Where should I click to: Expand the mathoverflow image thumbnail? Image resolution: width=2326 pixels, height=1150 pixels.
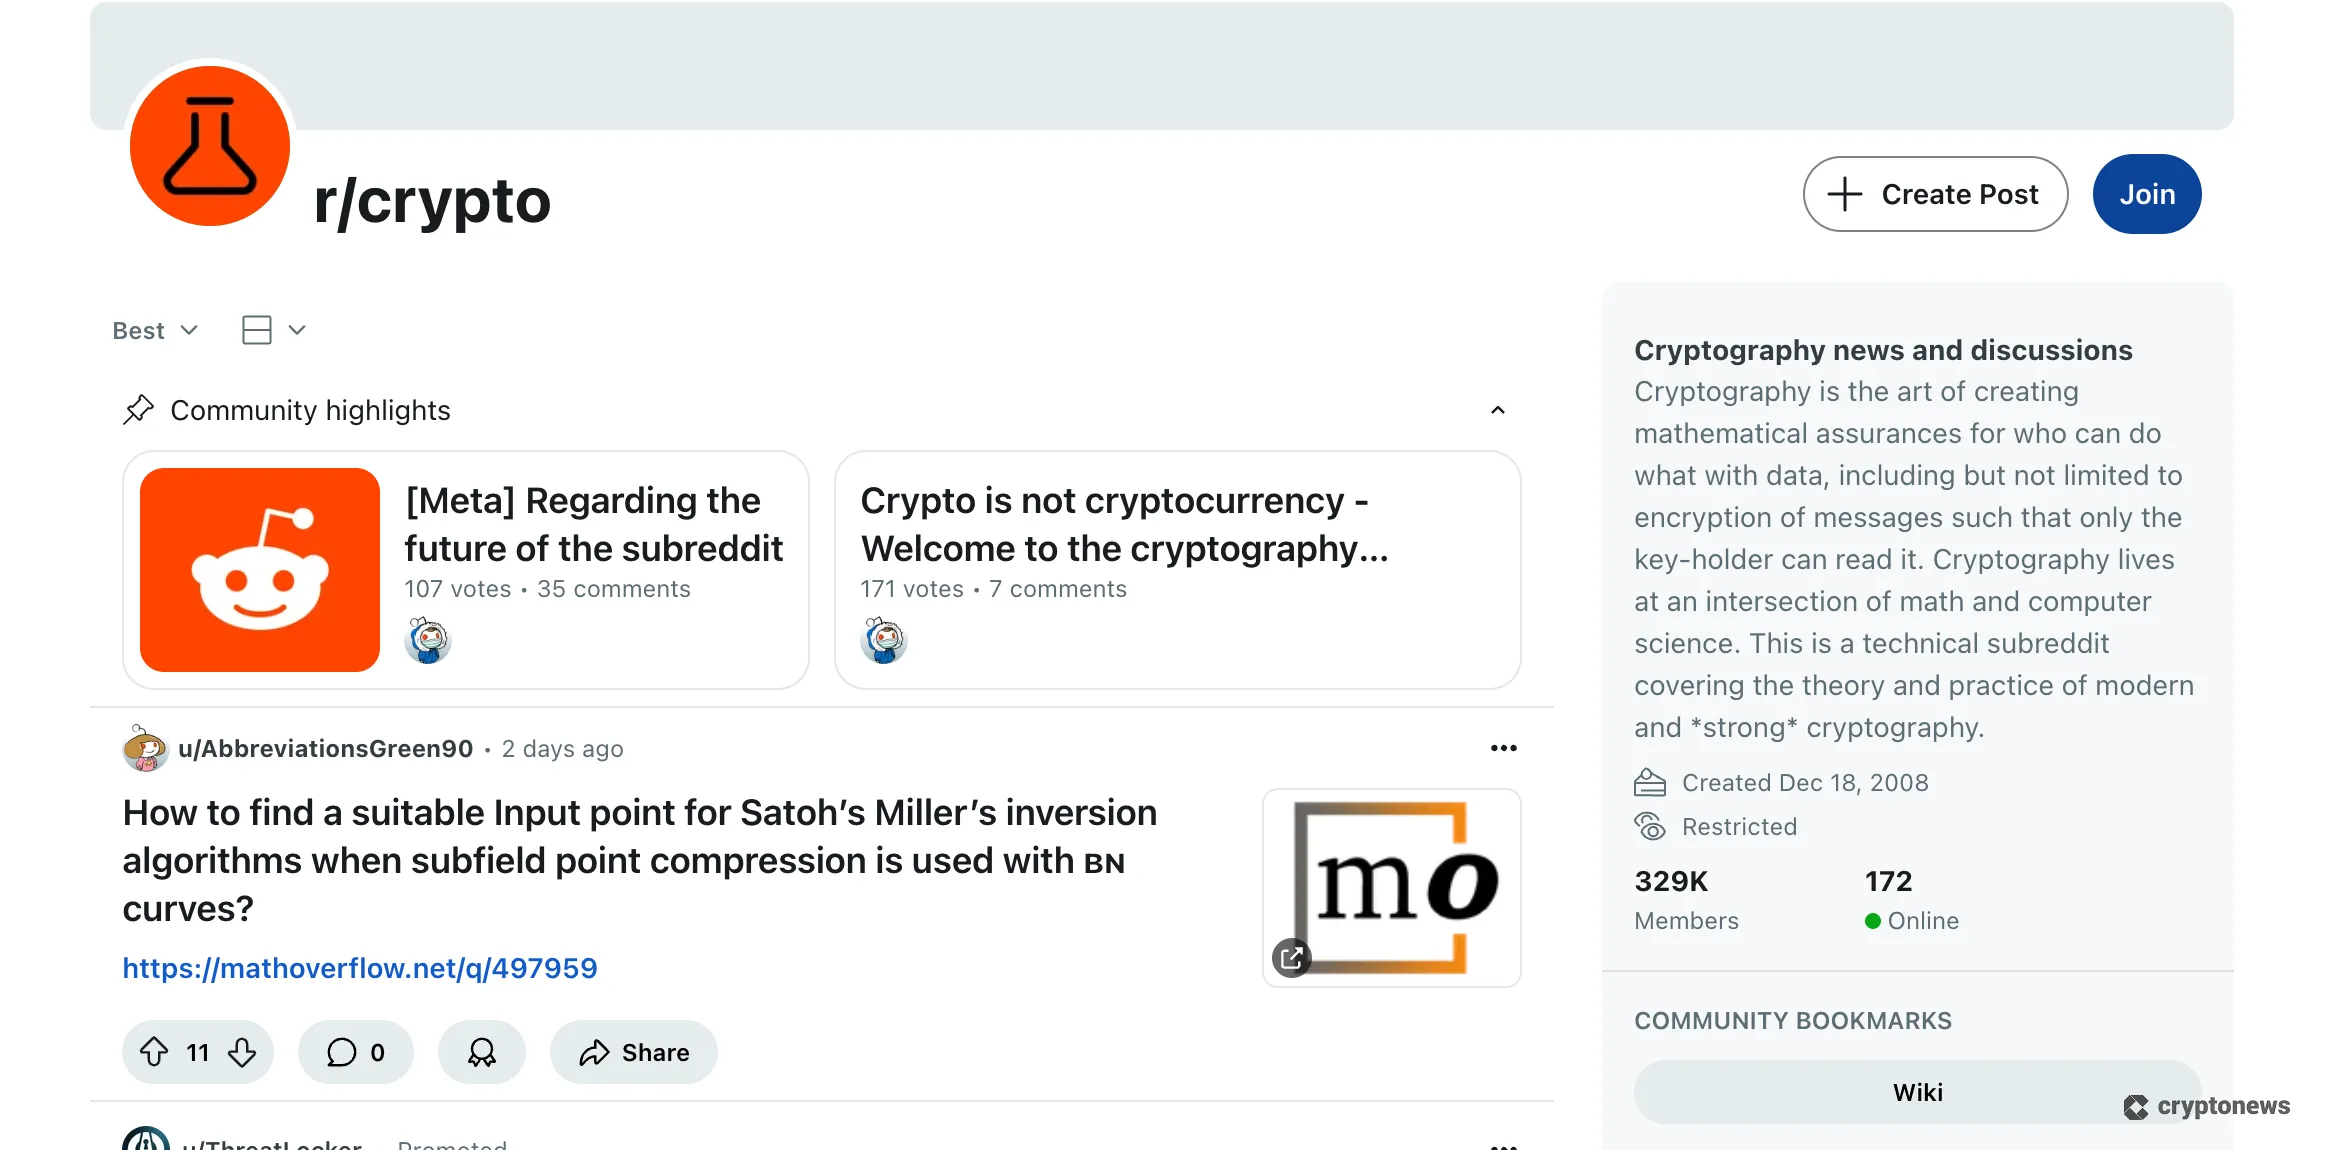[x=1291, y=958]
